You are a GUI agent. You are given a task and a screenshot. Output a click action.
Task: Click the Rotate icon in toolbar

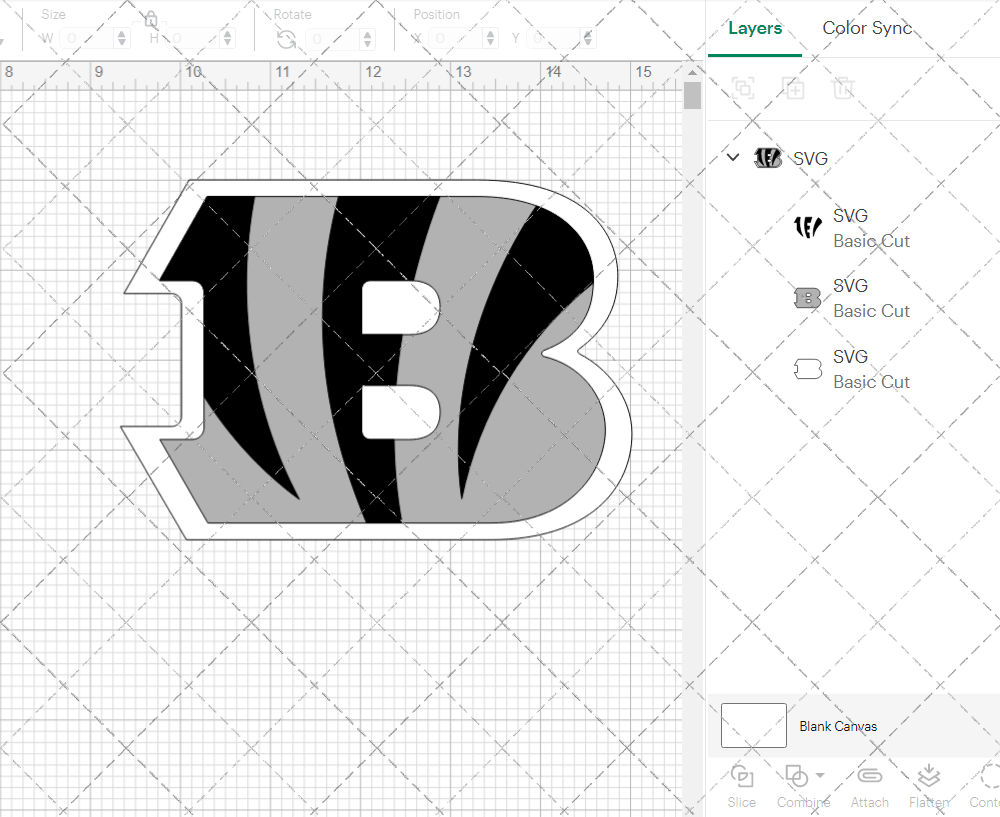coord(286,39)
